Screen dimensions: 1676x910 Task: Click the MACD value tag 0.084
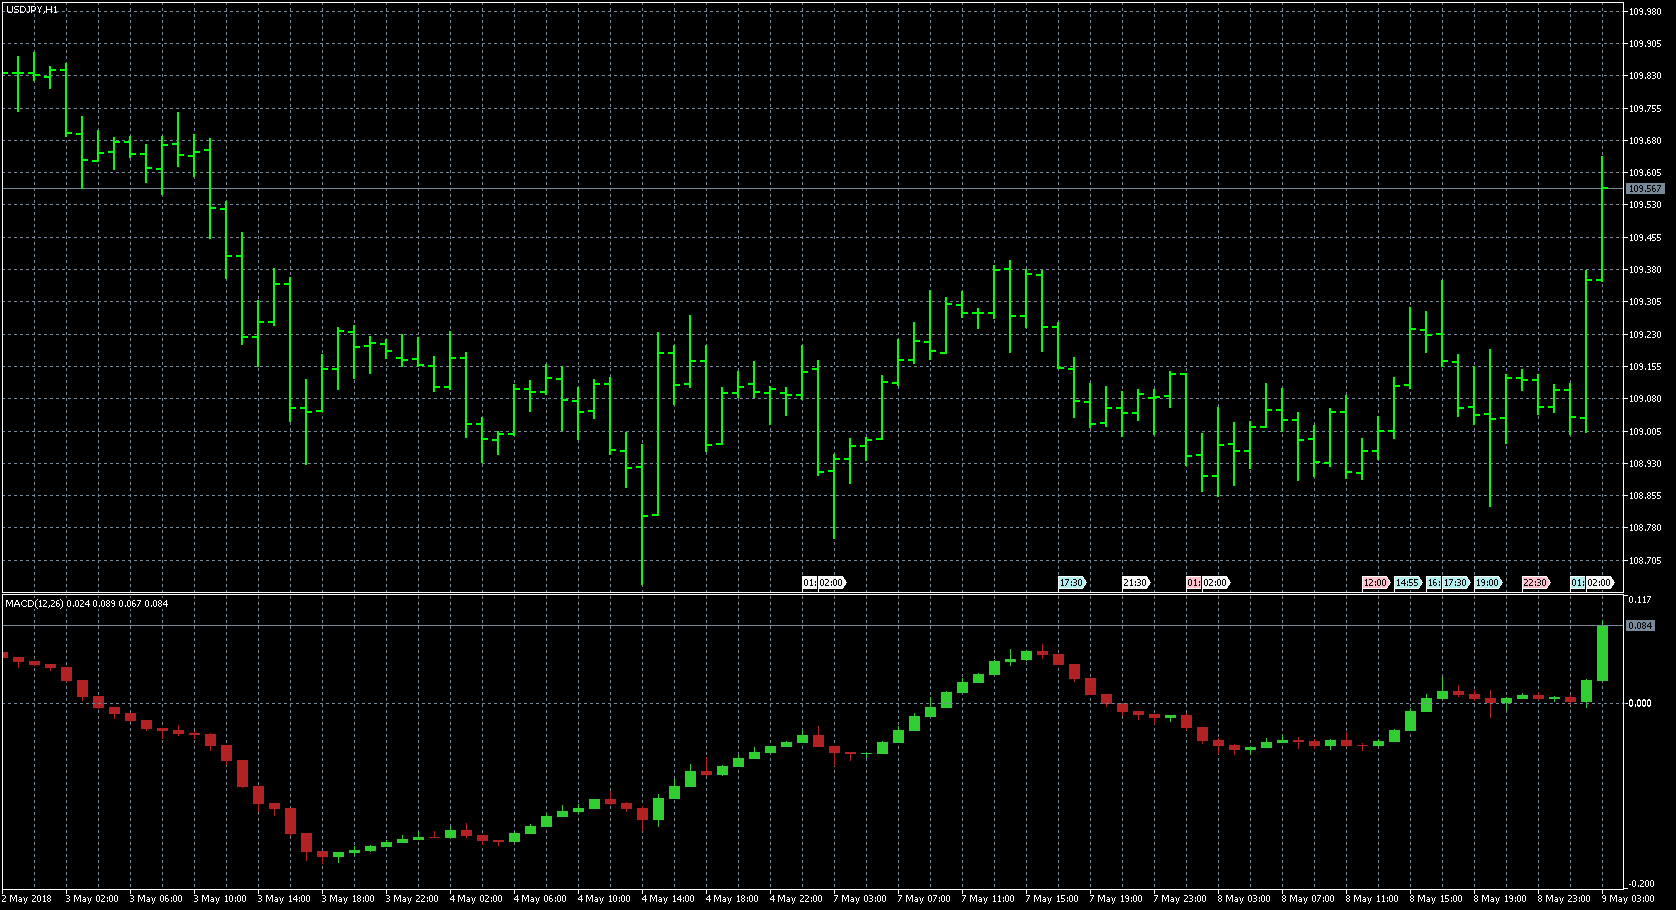tap(1640, 626)
